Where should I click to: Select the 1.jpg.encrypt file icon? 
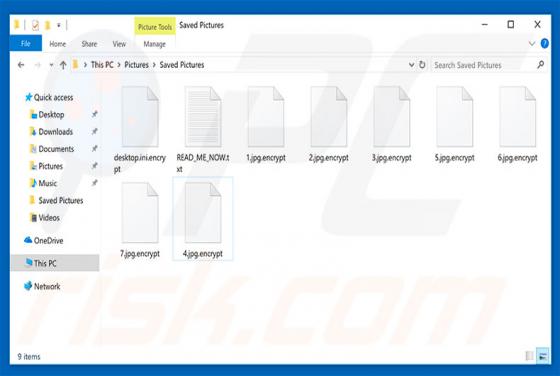click(266, 117)
